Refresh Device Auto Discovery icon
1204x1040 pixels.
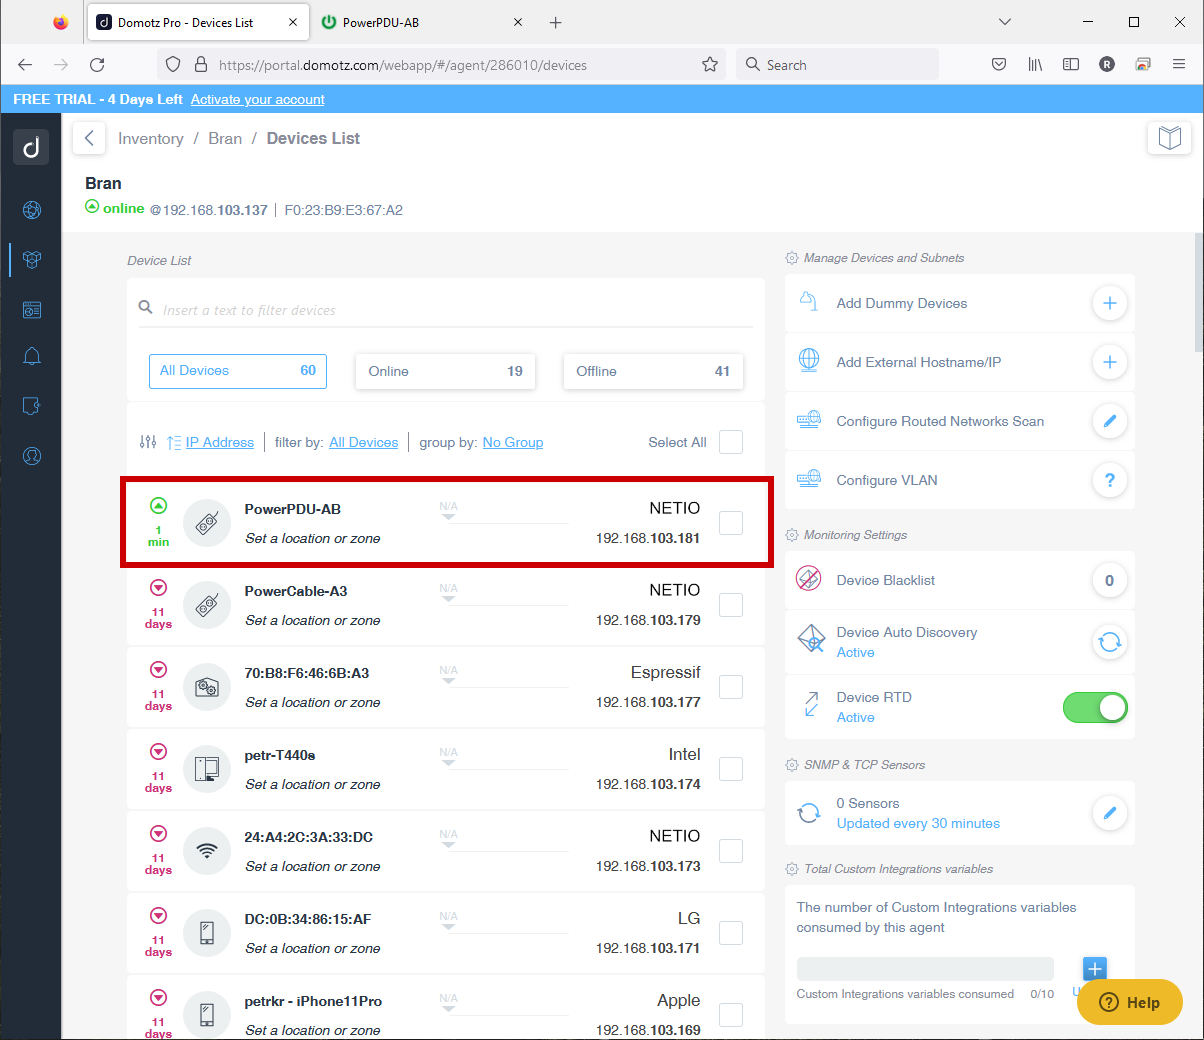click(x=1109, y=642)
